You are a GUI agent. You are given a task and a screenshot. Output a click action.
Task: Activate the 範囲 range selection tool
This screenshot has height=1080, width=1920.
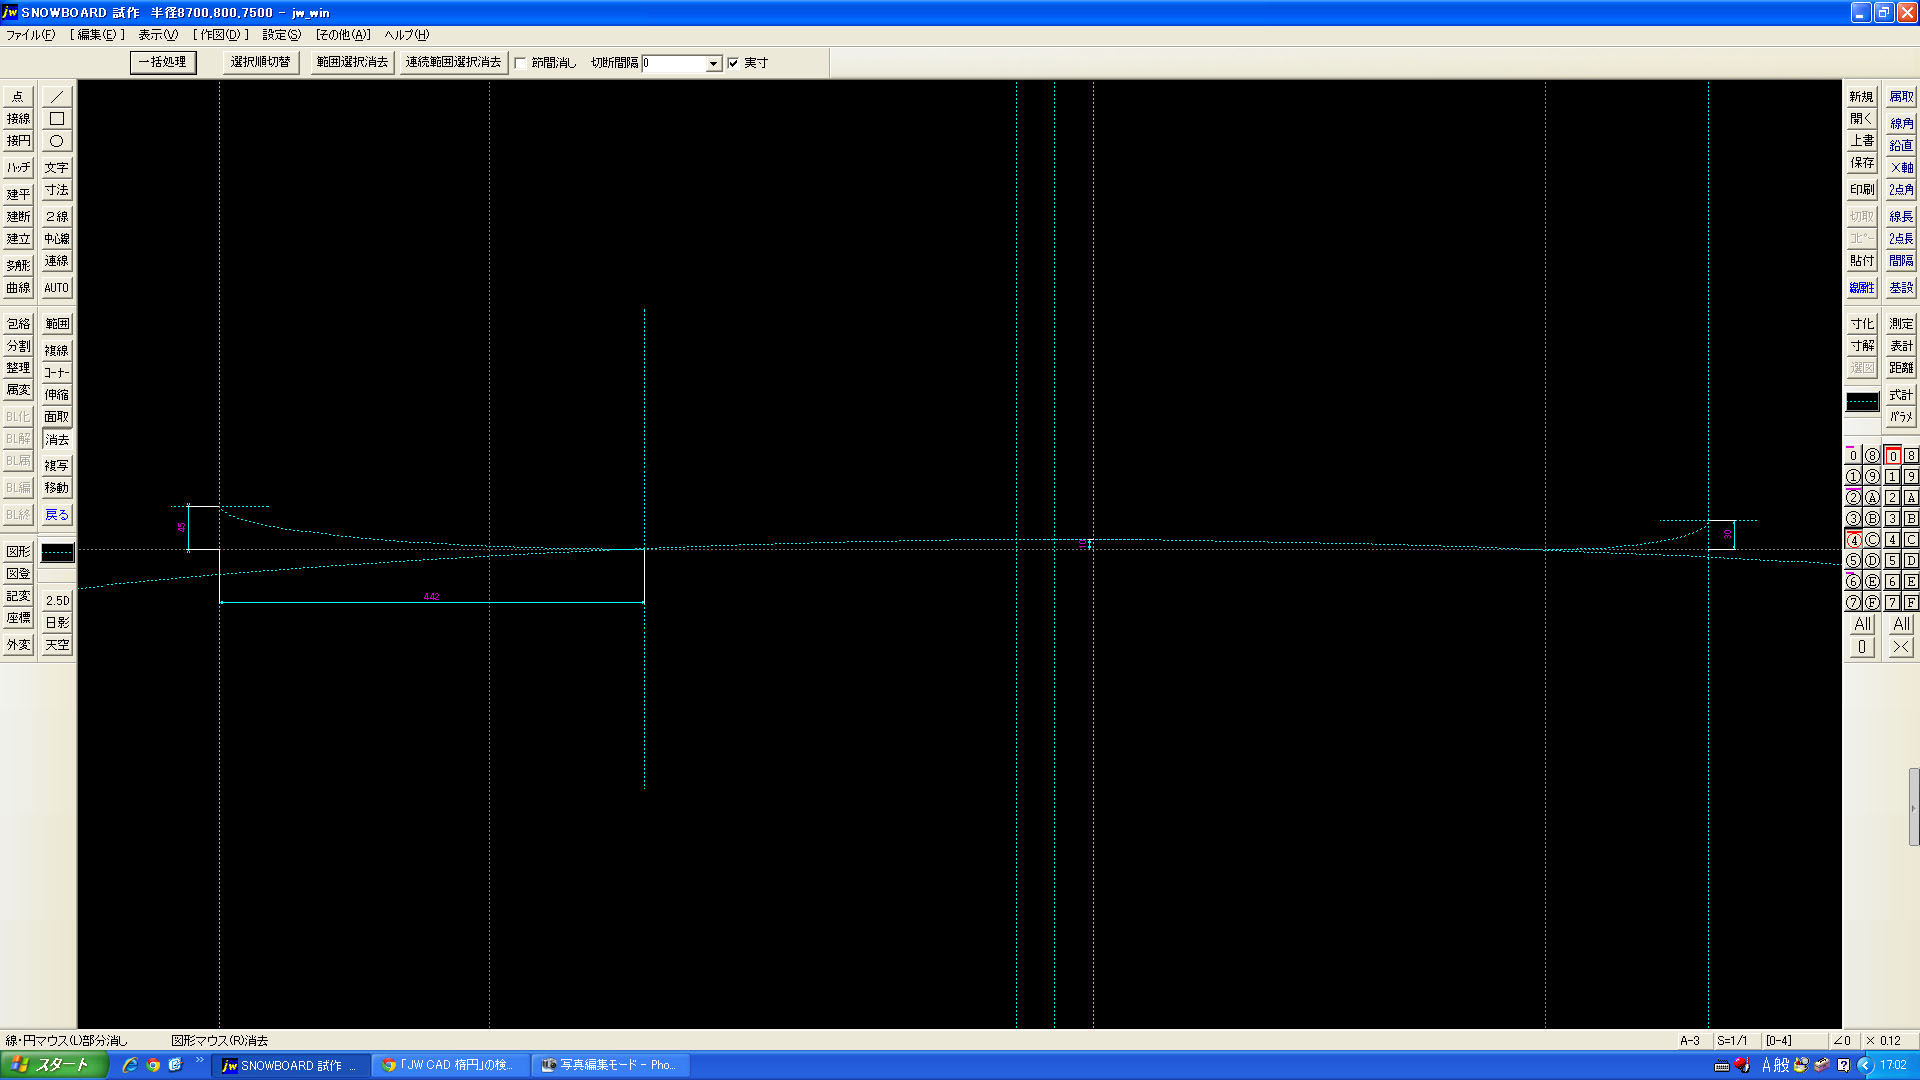pyautogui.click(x=57, y=324)
